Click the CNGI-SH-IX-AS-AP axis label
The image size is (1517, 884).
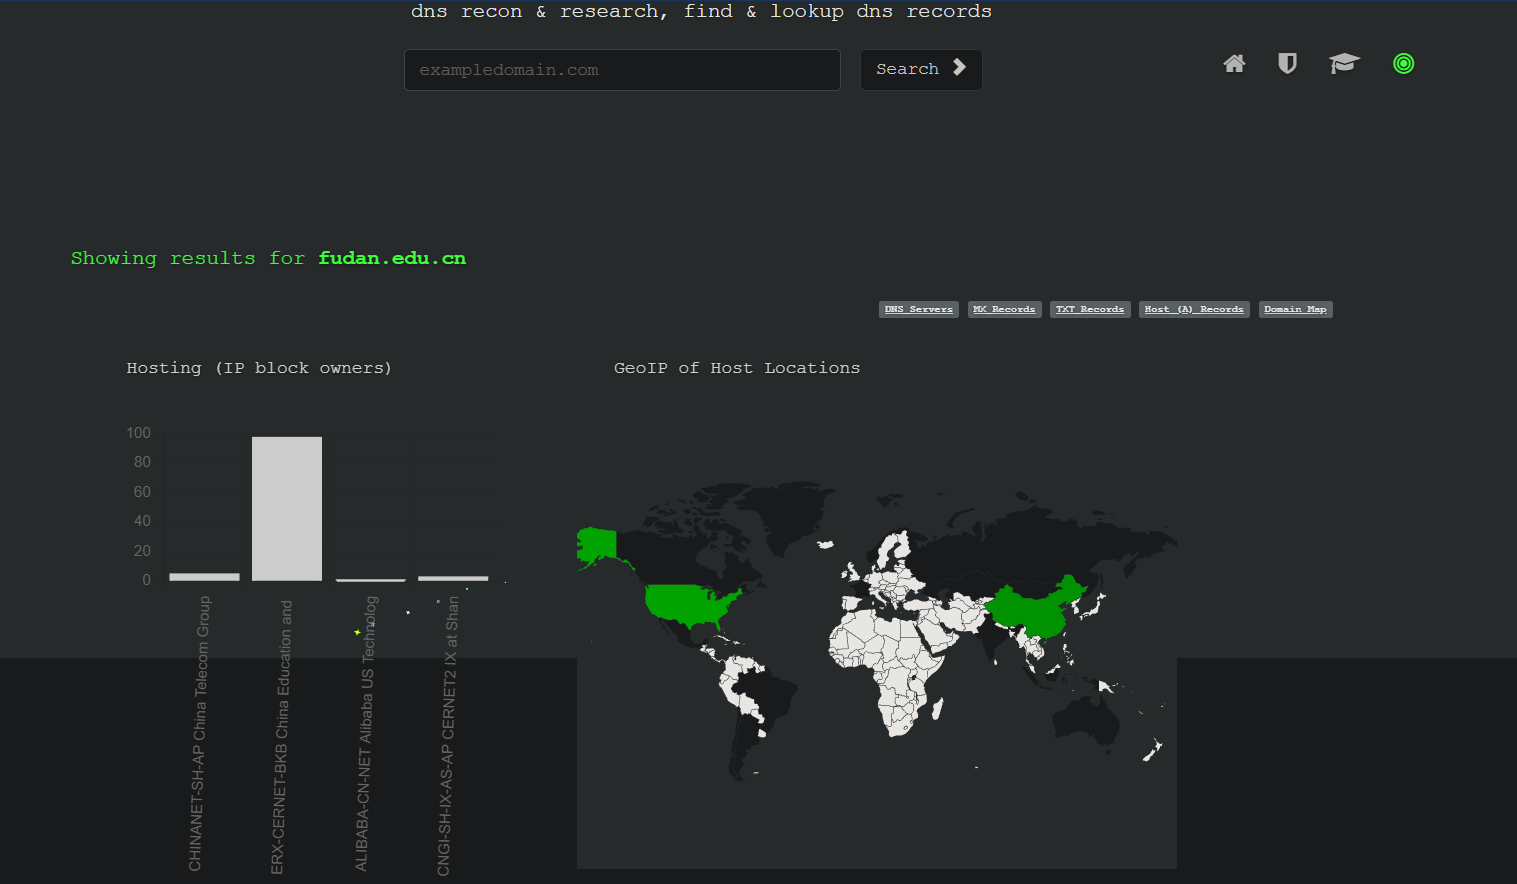447,736
